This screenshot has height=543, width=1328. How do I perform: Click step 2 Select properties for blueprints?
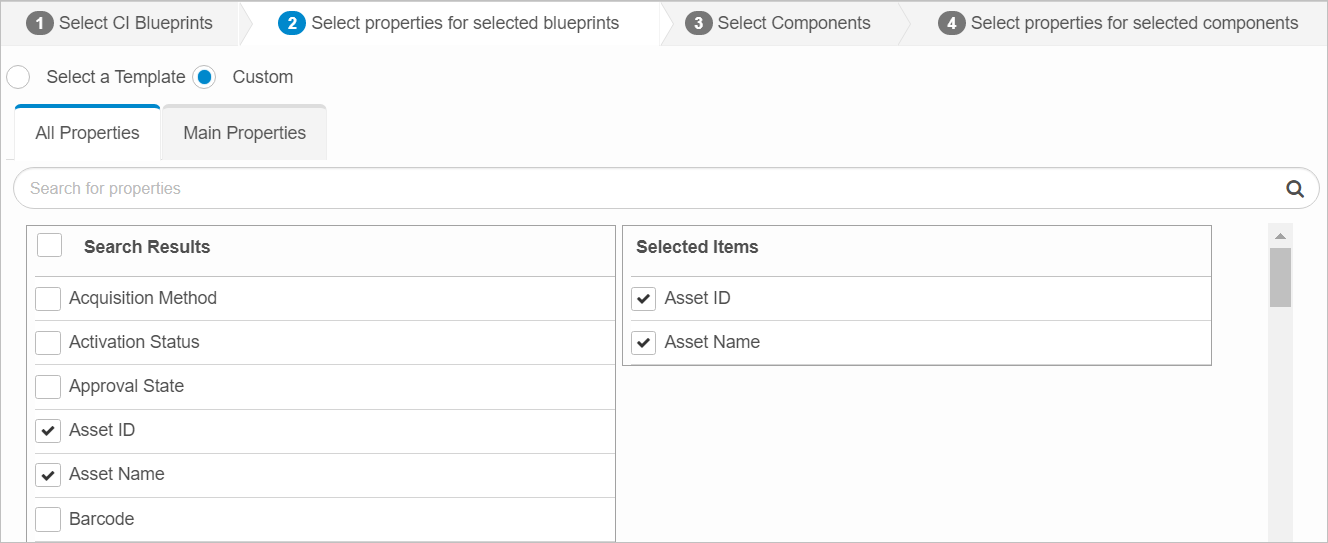coord(449,23)
